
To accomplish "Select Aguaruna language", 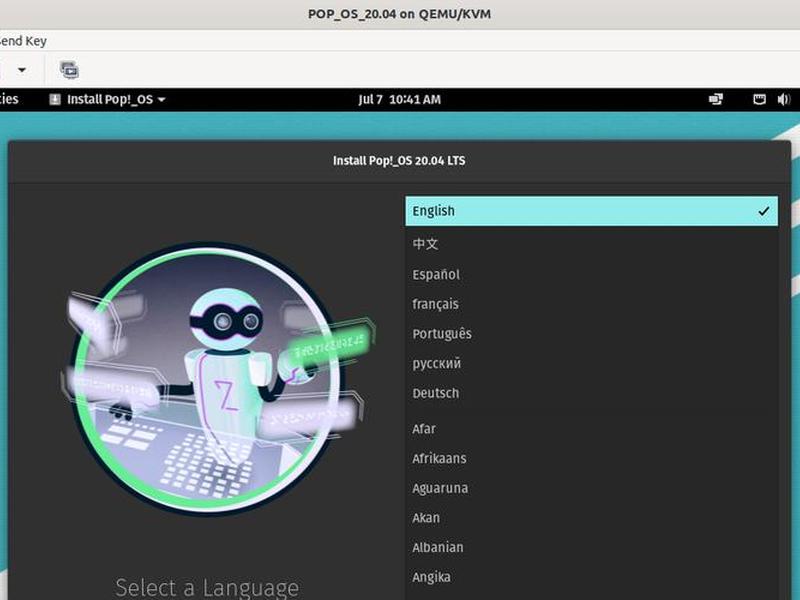I will click(x=591, y=488).
